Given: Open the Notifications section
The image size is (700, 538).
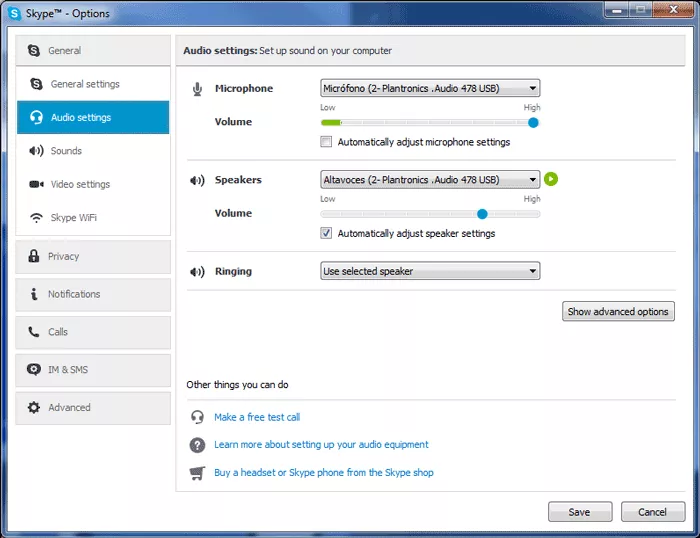Looking at the screenshot, I should (93, 294).
